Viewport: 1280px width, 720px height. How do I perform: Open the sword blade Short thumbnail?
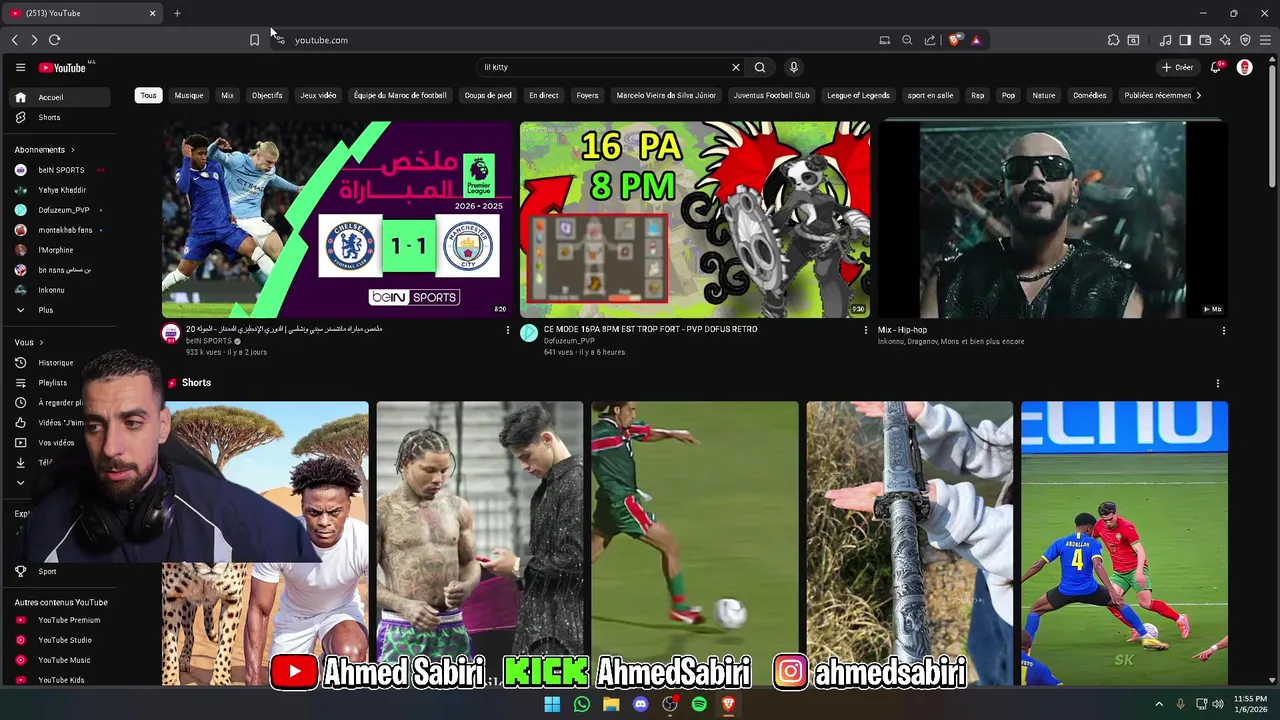coord(910,543)
